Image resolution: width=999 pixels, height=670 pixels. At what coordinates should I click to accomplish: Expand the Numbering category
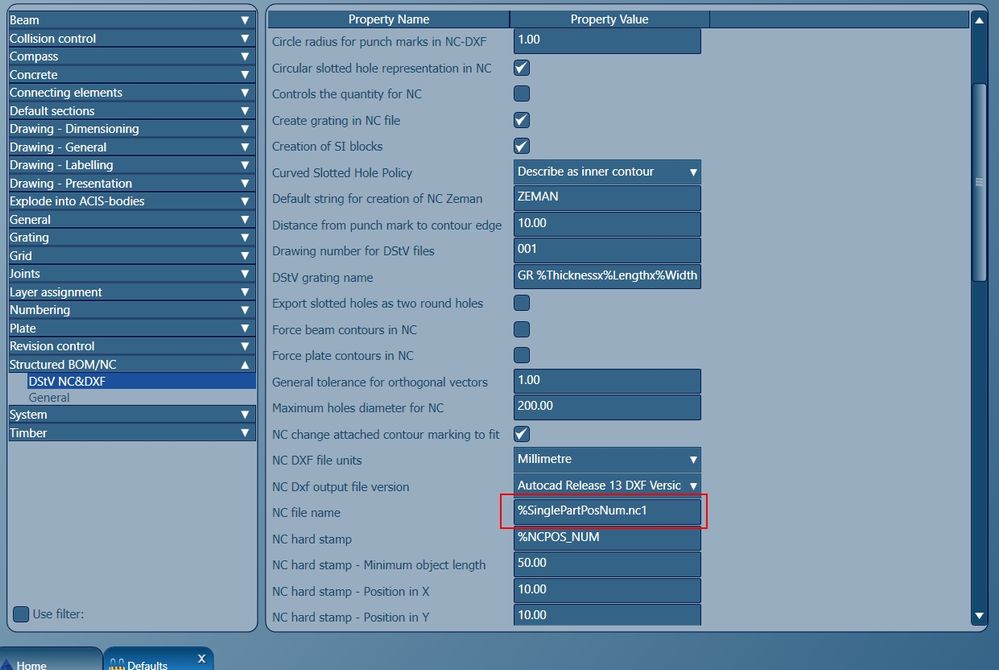point(243,310)
